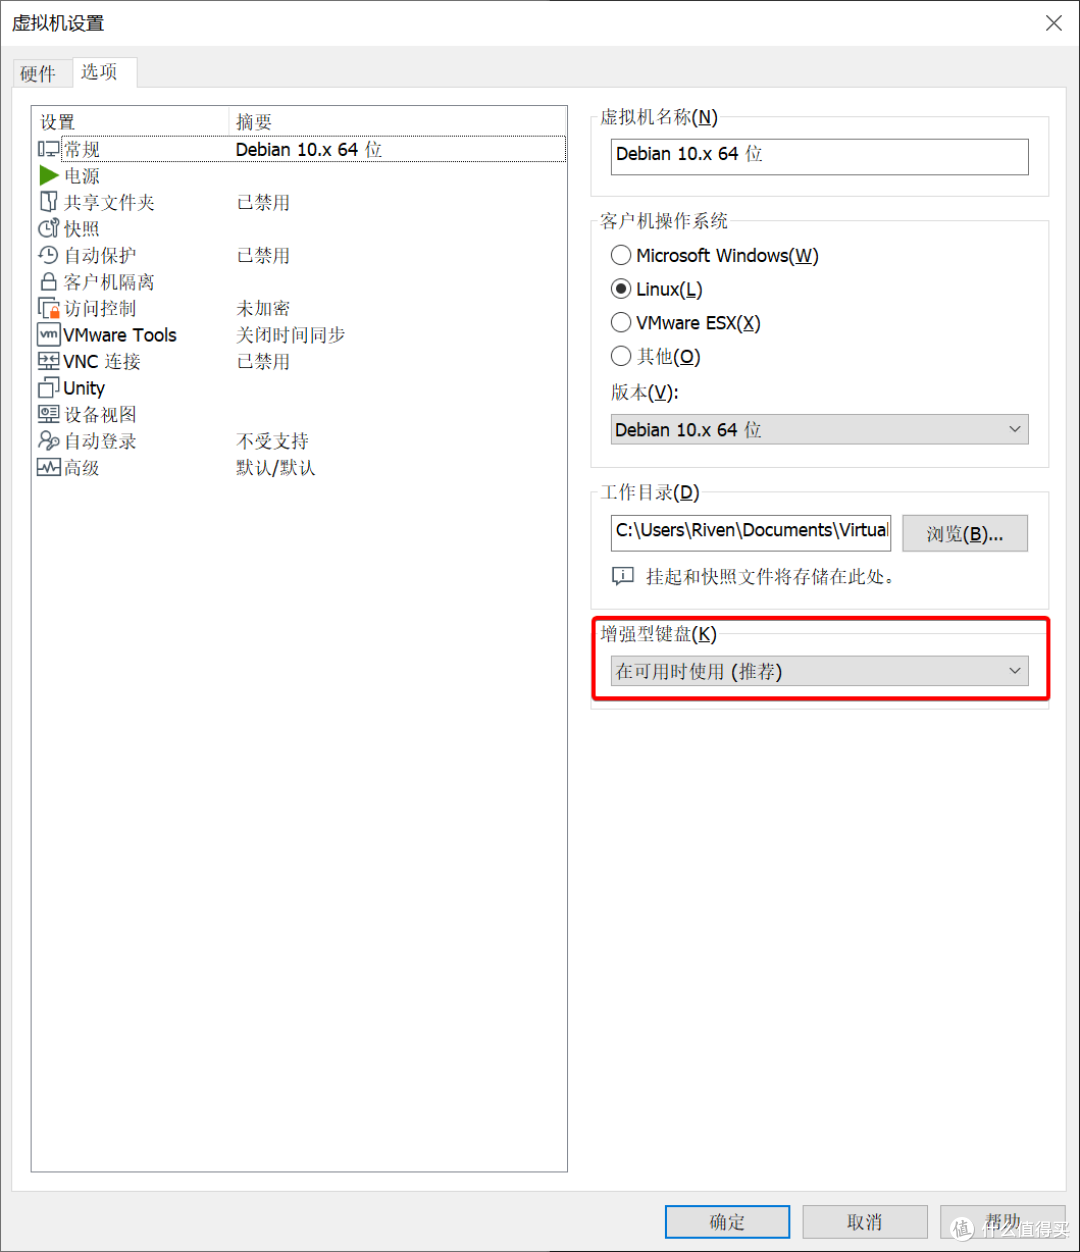Select the 客户机隔离 padlock icon
The image size is (1080, 1252).
click(48, 282)
